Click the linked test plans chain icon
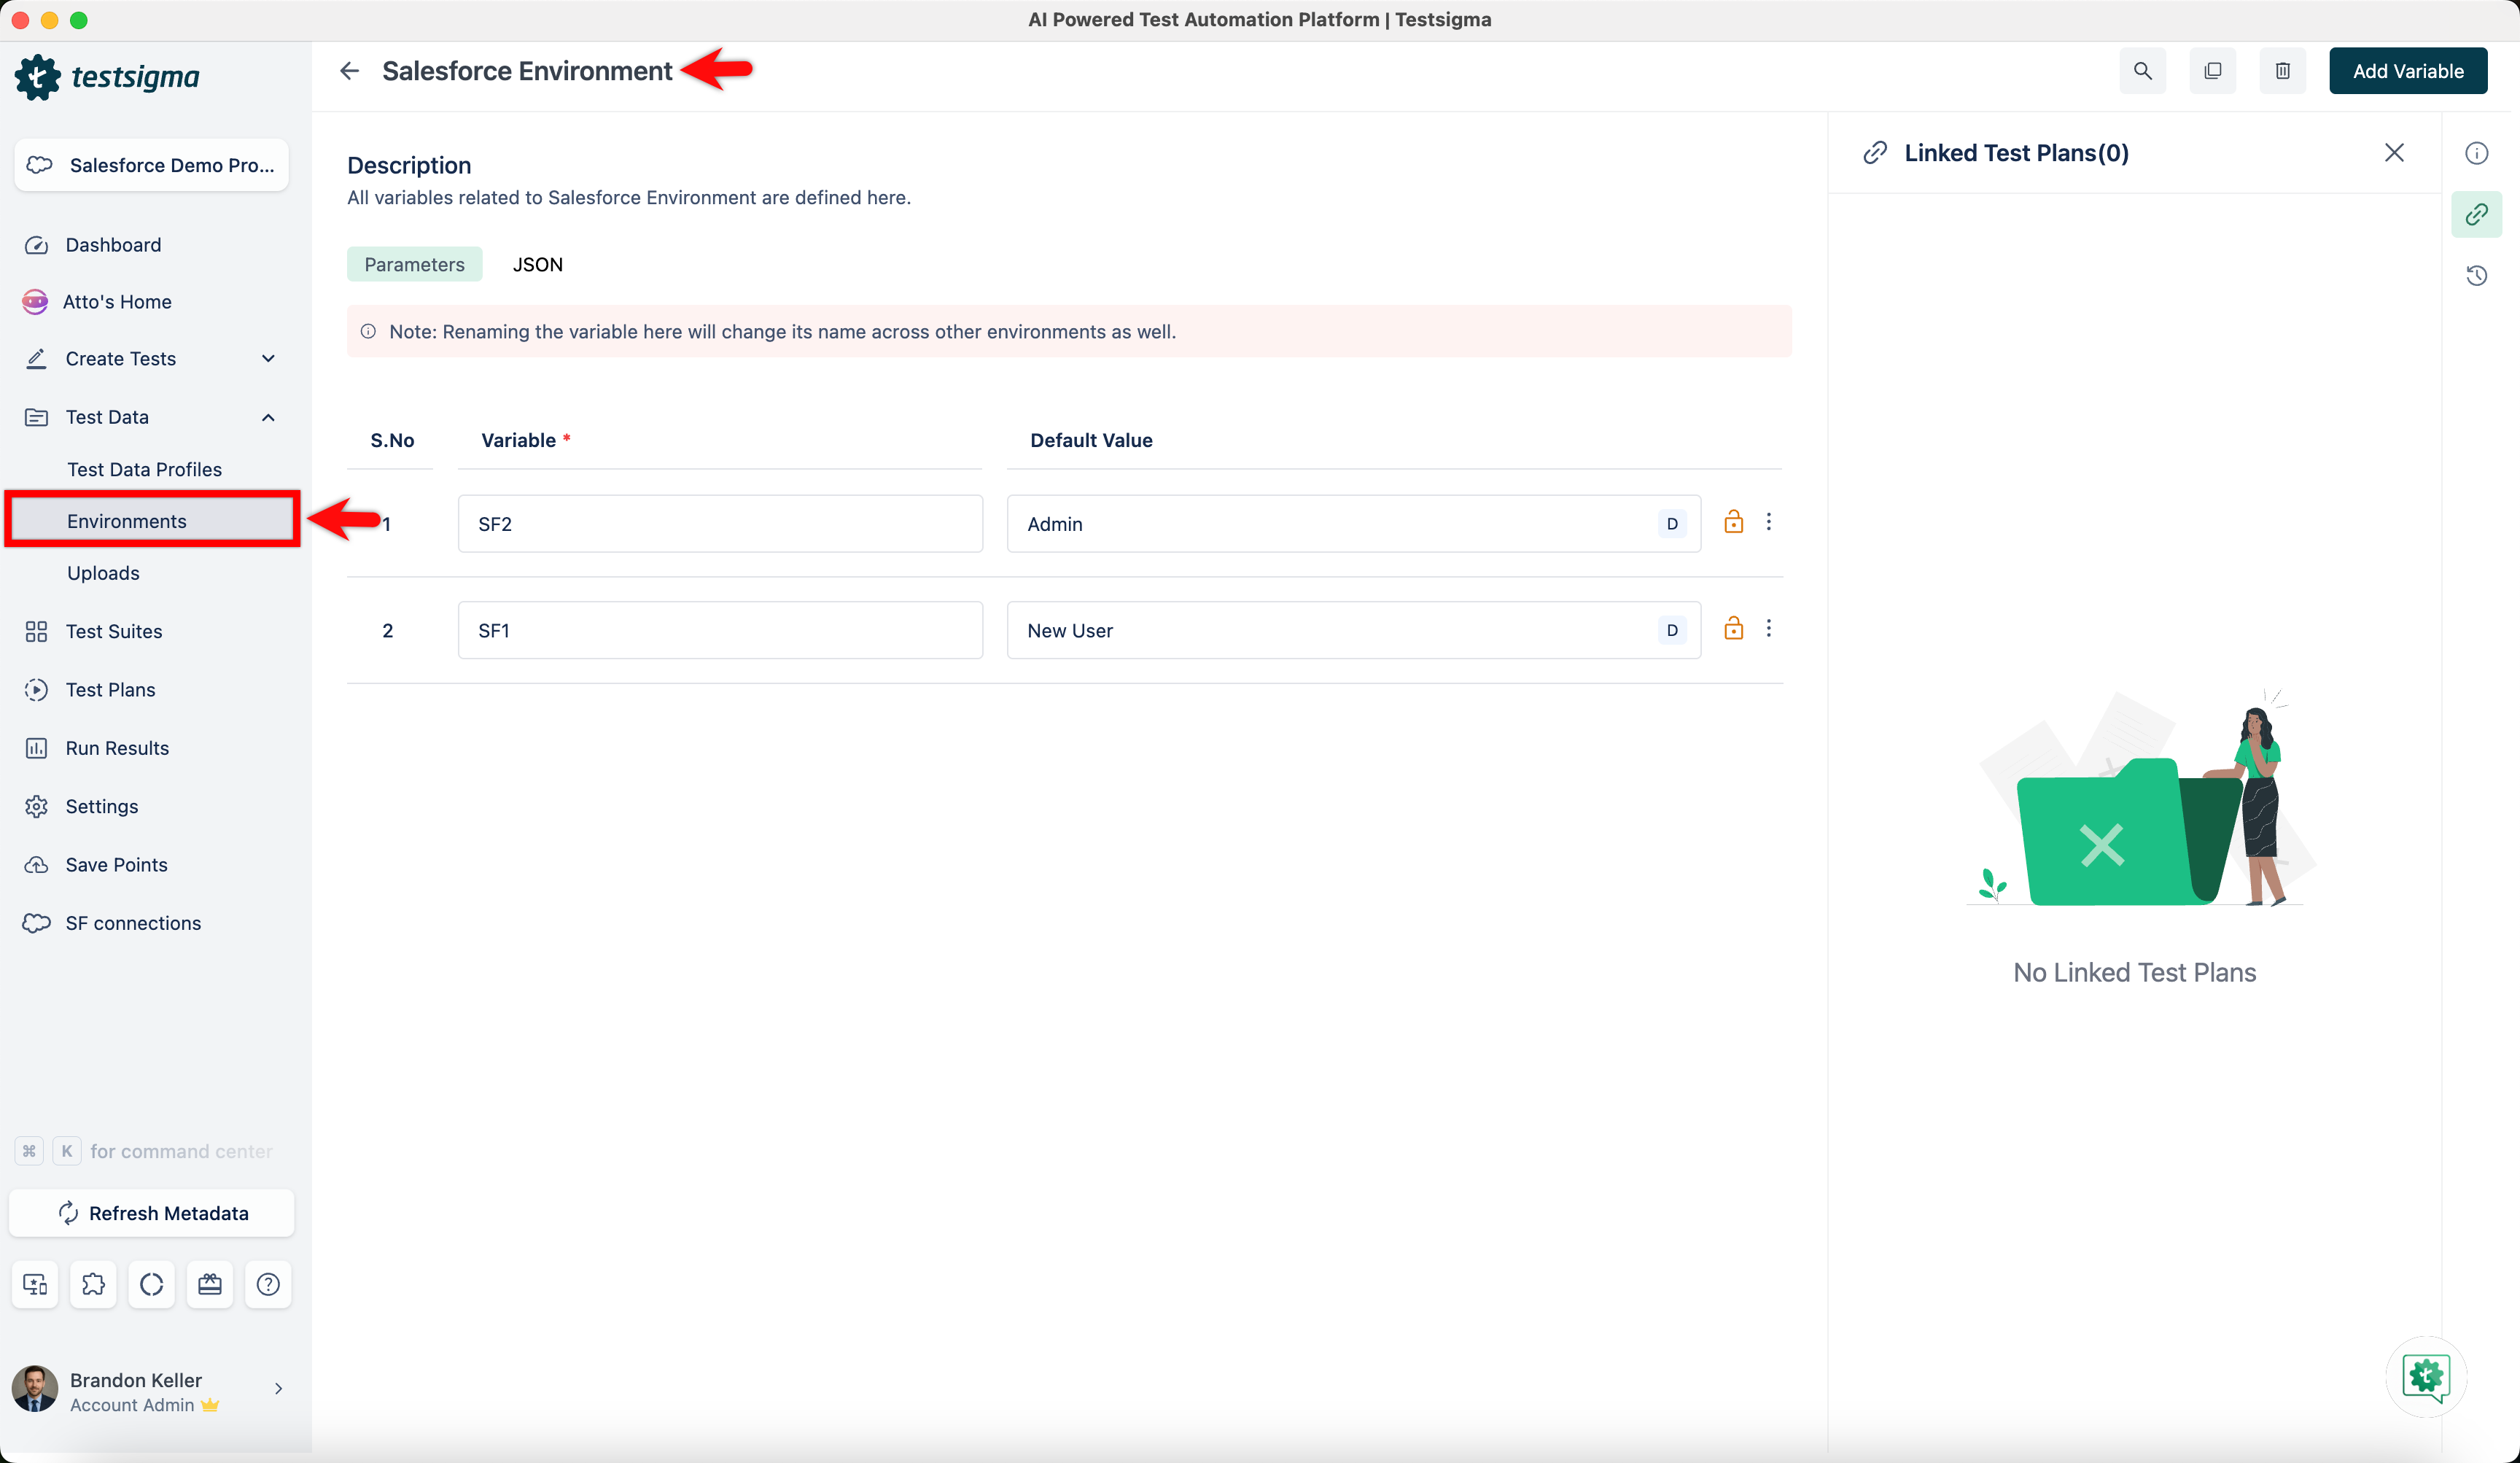 click(2476, 214)
